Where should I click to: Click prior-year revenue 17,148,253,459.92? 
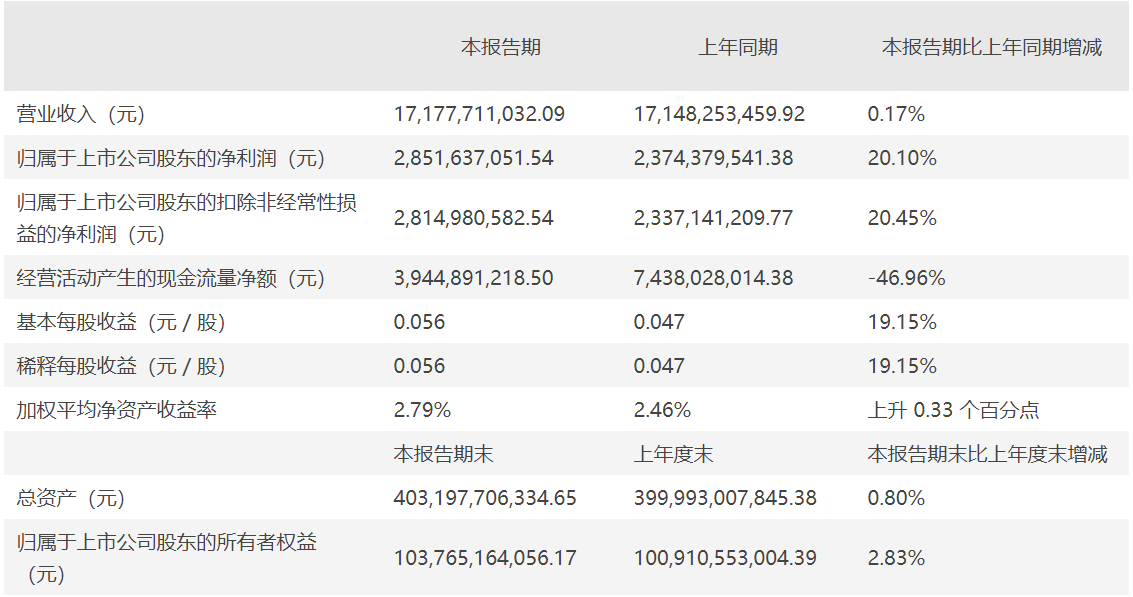point(719,114)
